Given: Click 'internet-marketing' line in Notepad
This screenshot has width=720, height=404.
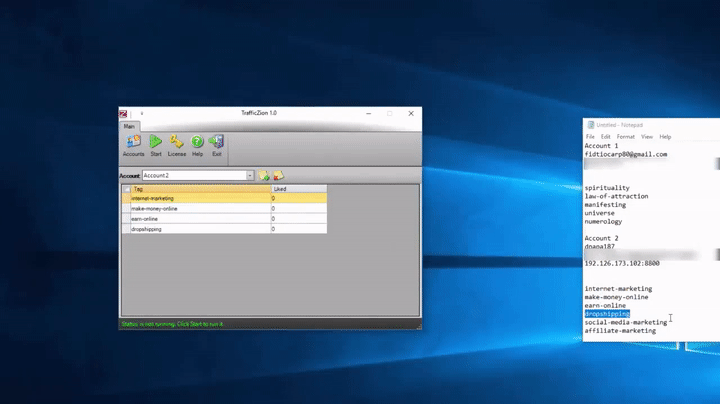Looking at the screenshot, I should pos(618,289).
